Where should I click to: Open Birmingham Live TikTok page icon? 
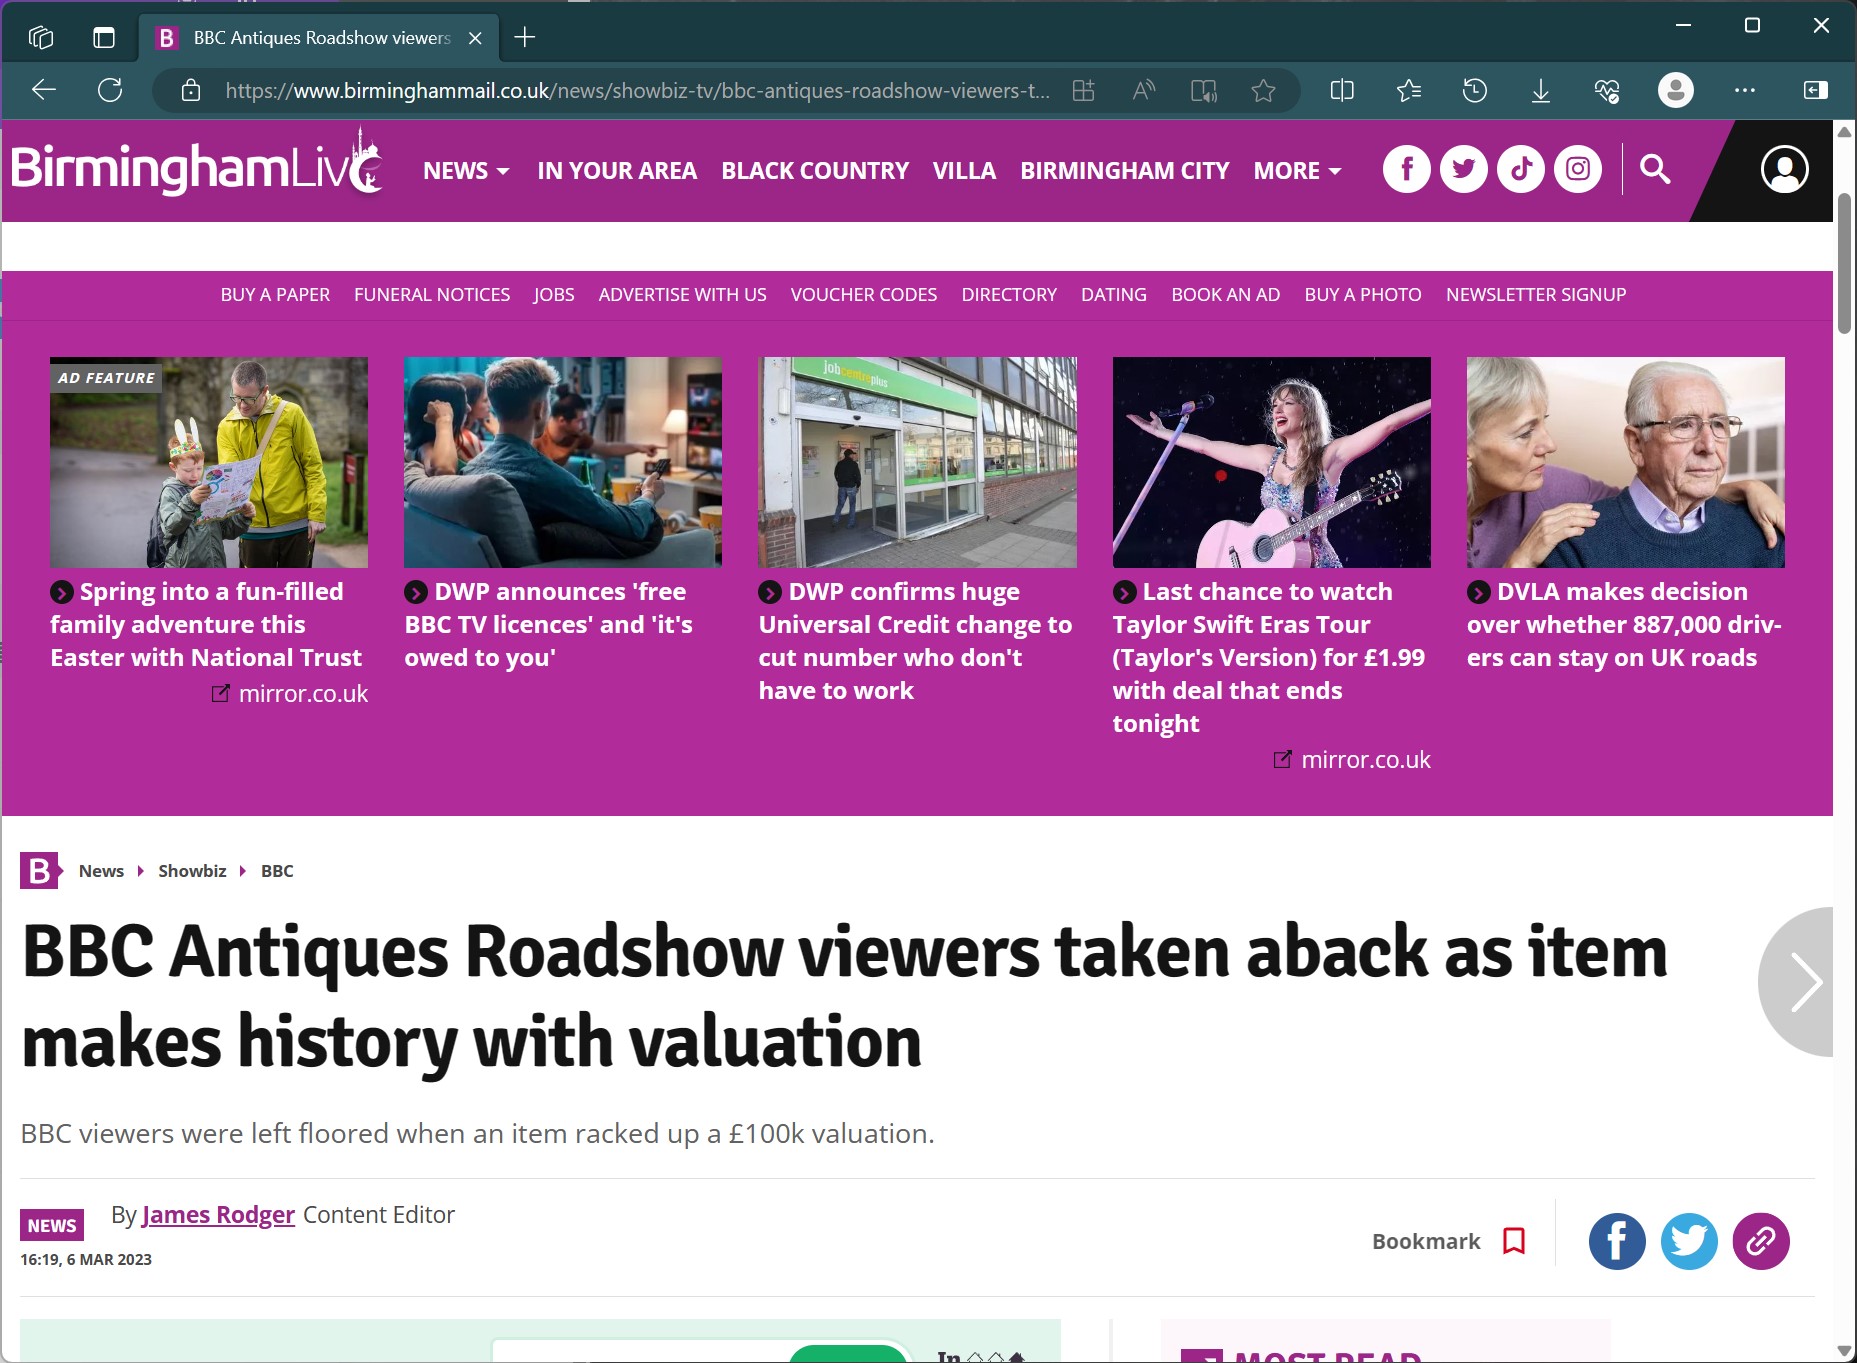coord(1521,169)
